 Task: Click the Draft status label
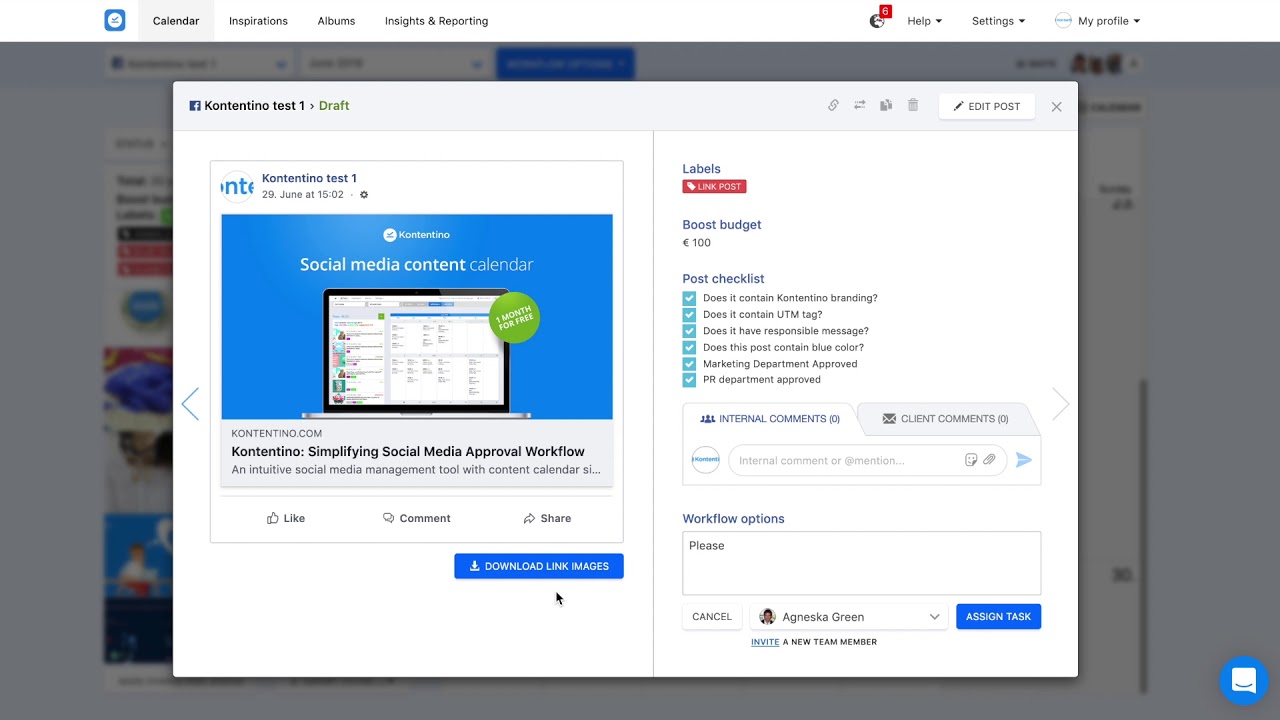[x=334, y=106]
